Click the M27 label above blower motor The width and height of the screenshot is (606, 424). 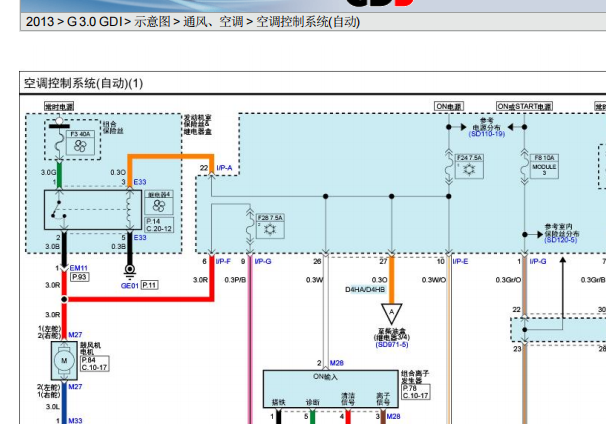(x=75, y=335)
